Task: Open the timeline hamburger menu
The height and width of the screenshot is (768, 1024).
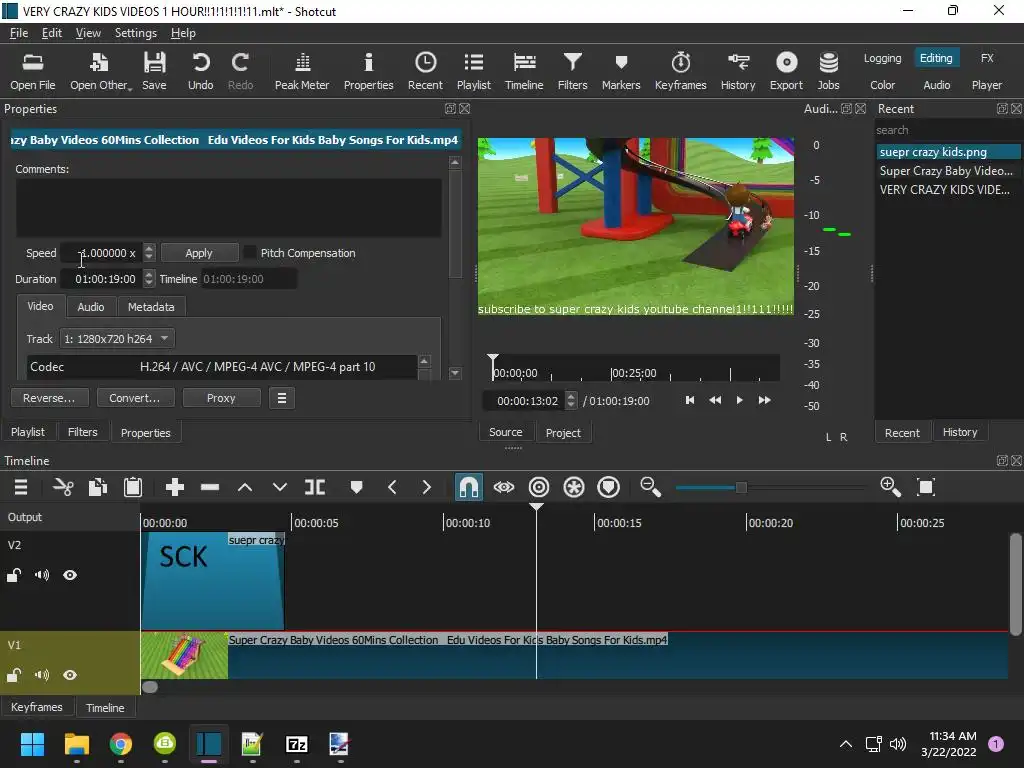Action: coord(21,487)
